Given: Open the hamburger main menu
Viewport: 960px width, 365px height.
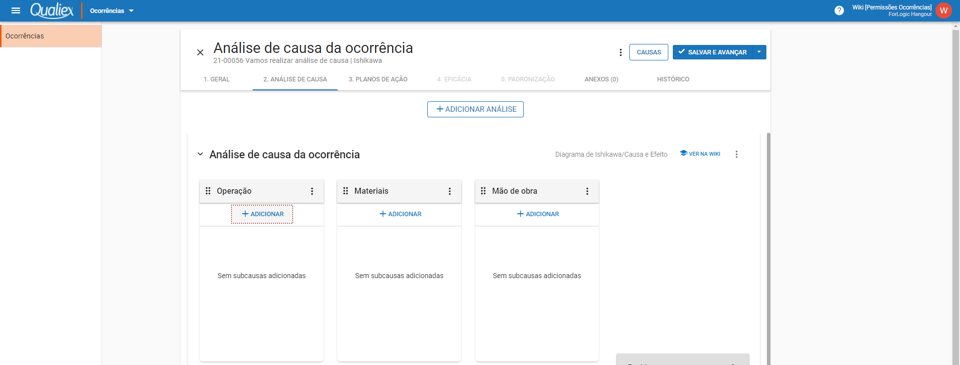Looking at the screenshot, I should click(x=16, y=10).
